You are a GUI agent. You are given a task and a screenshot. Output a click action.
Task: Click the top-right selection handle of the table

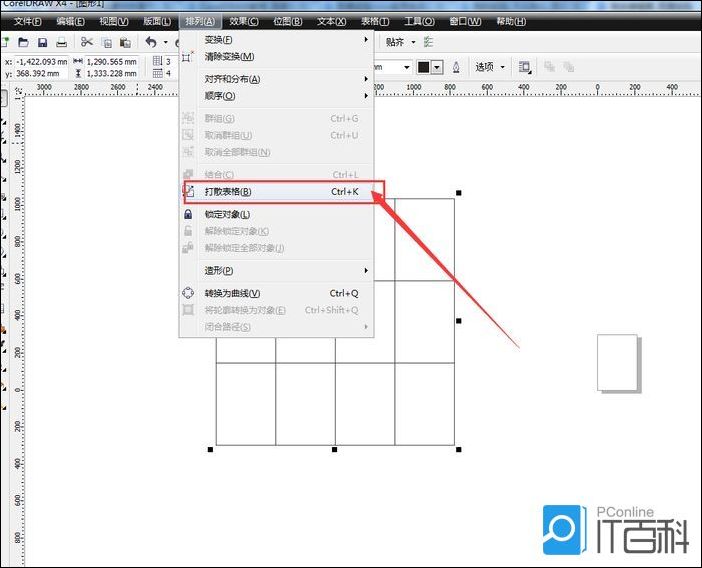[x=458, y=193]
